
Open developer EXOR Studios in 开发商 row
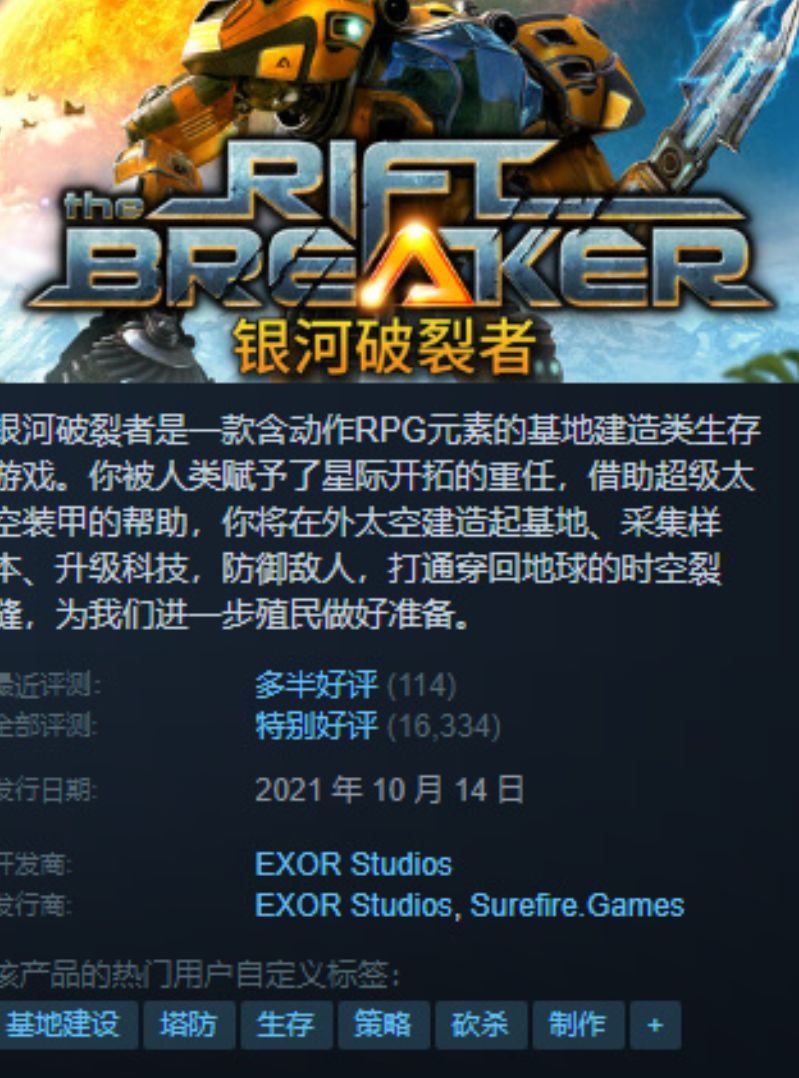(x=353, y=864)
